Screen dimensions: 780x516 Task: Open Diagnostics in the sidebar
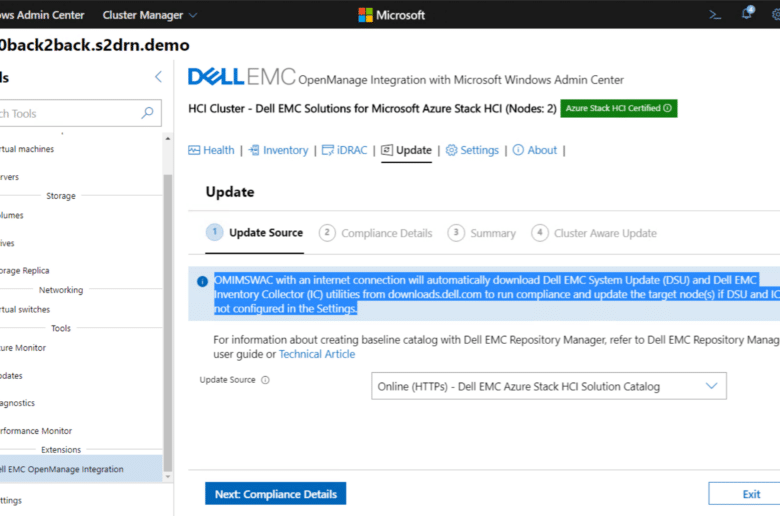coord(17,403)
